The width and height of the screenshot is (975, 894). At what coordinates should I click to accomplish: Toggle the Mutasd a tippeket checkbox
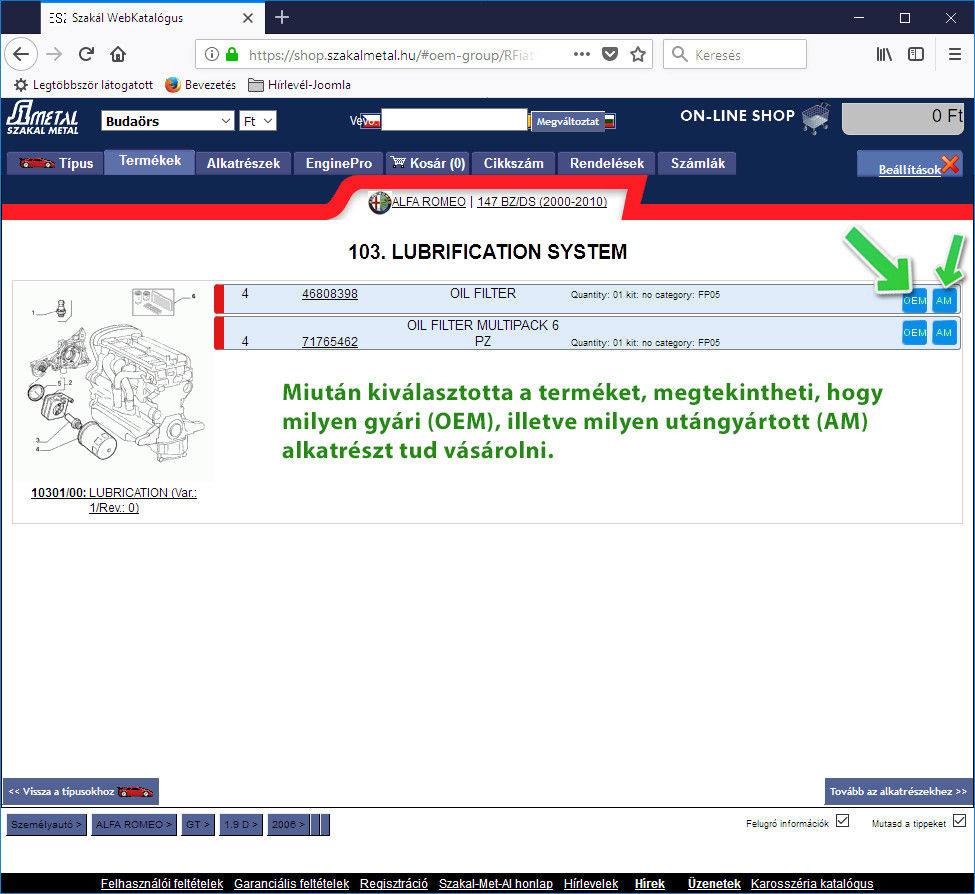click(x=959, y=821)
